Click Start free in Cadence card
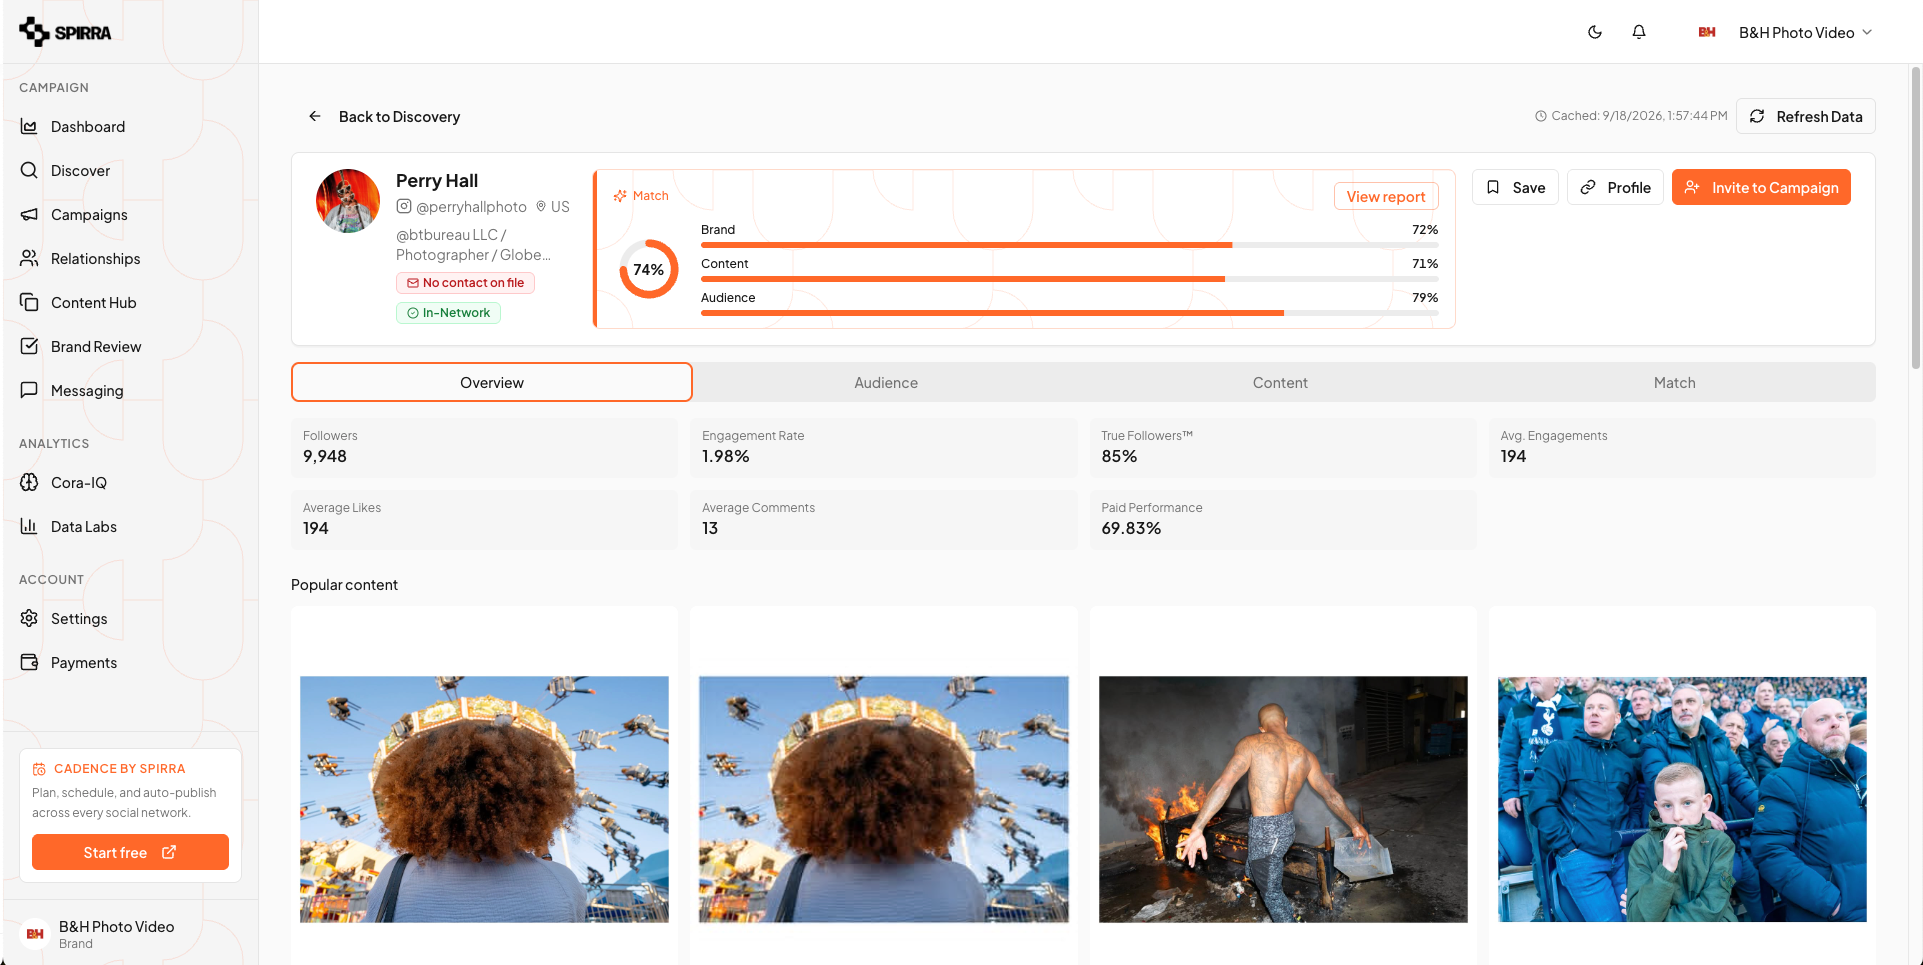 click(x=130, y=852)
